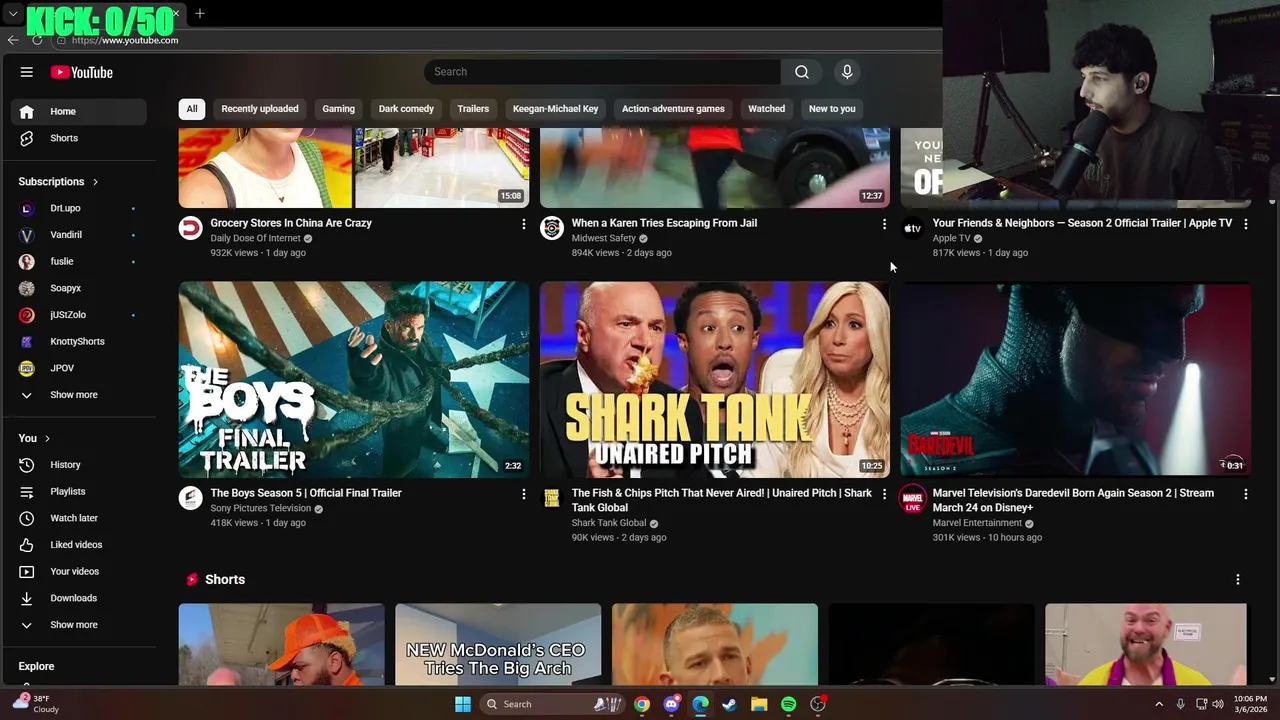This screenshot has width=1280, height=720.
Task: Open Shorts shelf more options menu
Action: click(1237, 580)
